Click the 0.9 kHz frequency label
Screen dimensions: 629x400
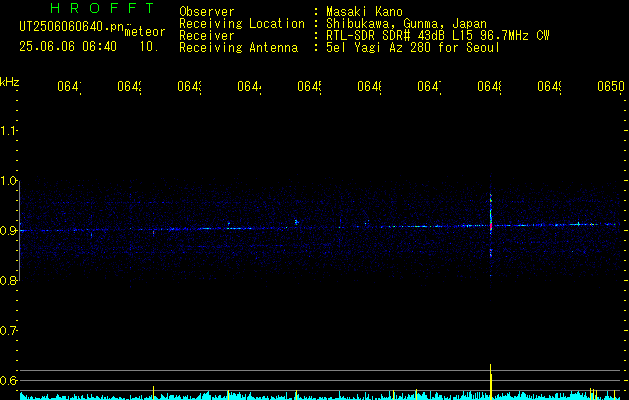click(x=8, y=230)
